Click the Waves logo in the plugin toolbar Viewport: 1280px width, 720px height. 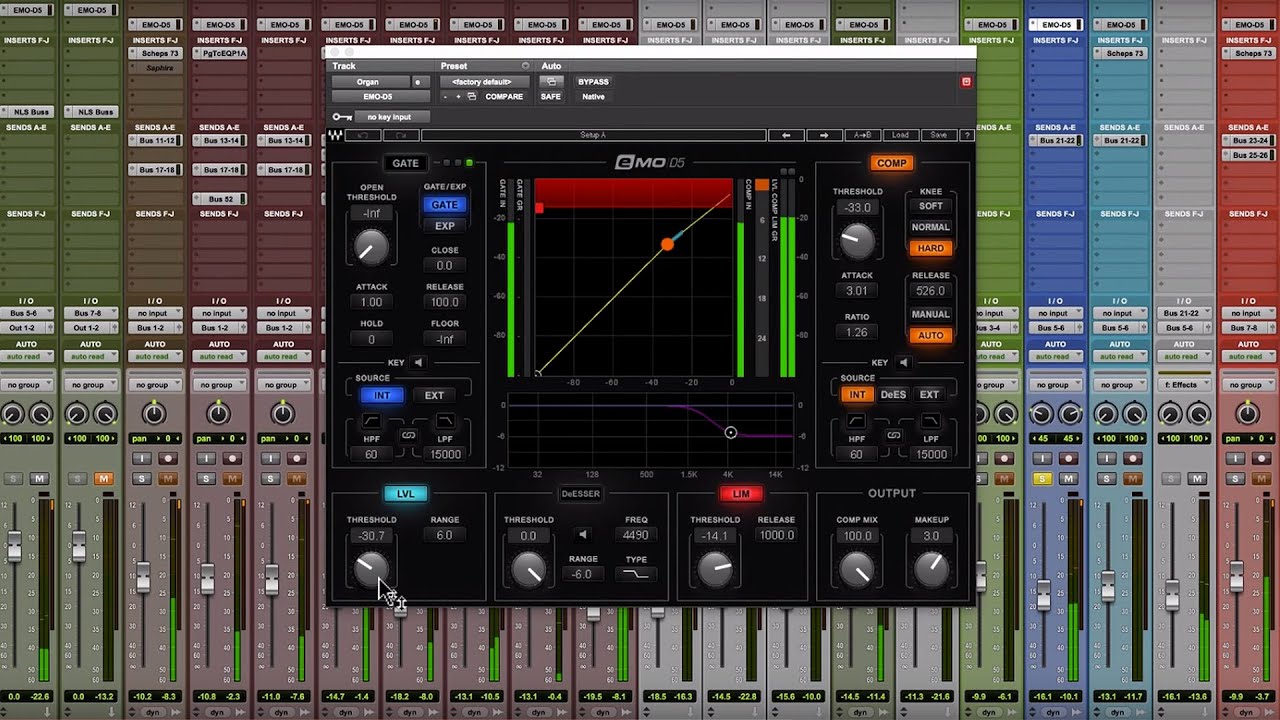335,135
